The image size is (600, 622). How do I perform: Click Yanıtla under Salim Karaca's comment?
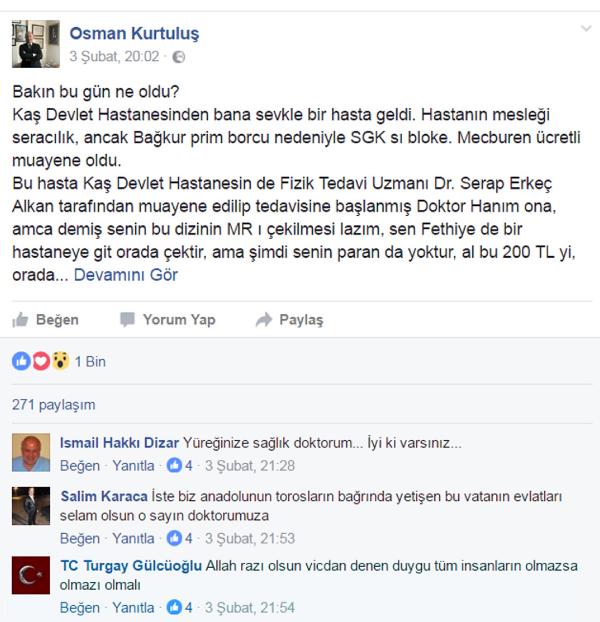click(133, 538)
